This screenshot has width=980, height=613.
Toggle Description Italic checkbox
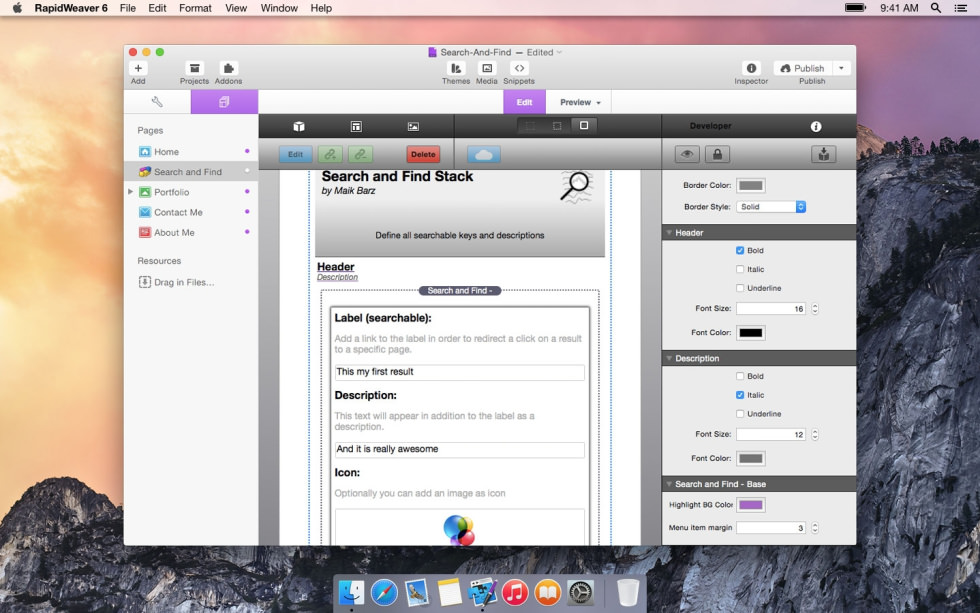pos(740,395)
